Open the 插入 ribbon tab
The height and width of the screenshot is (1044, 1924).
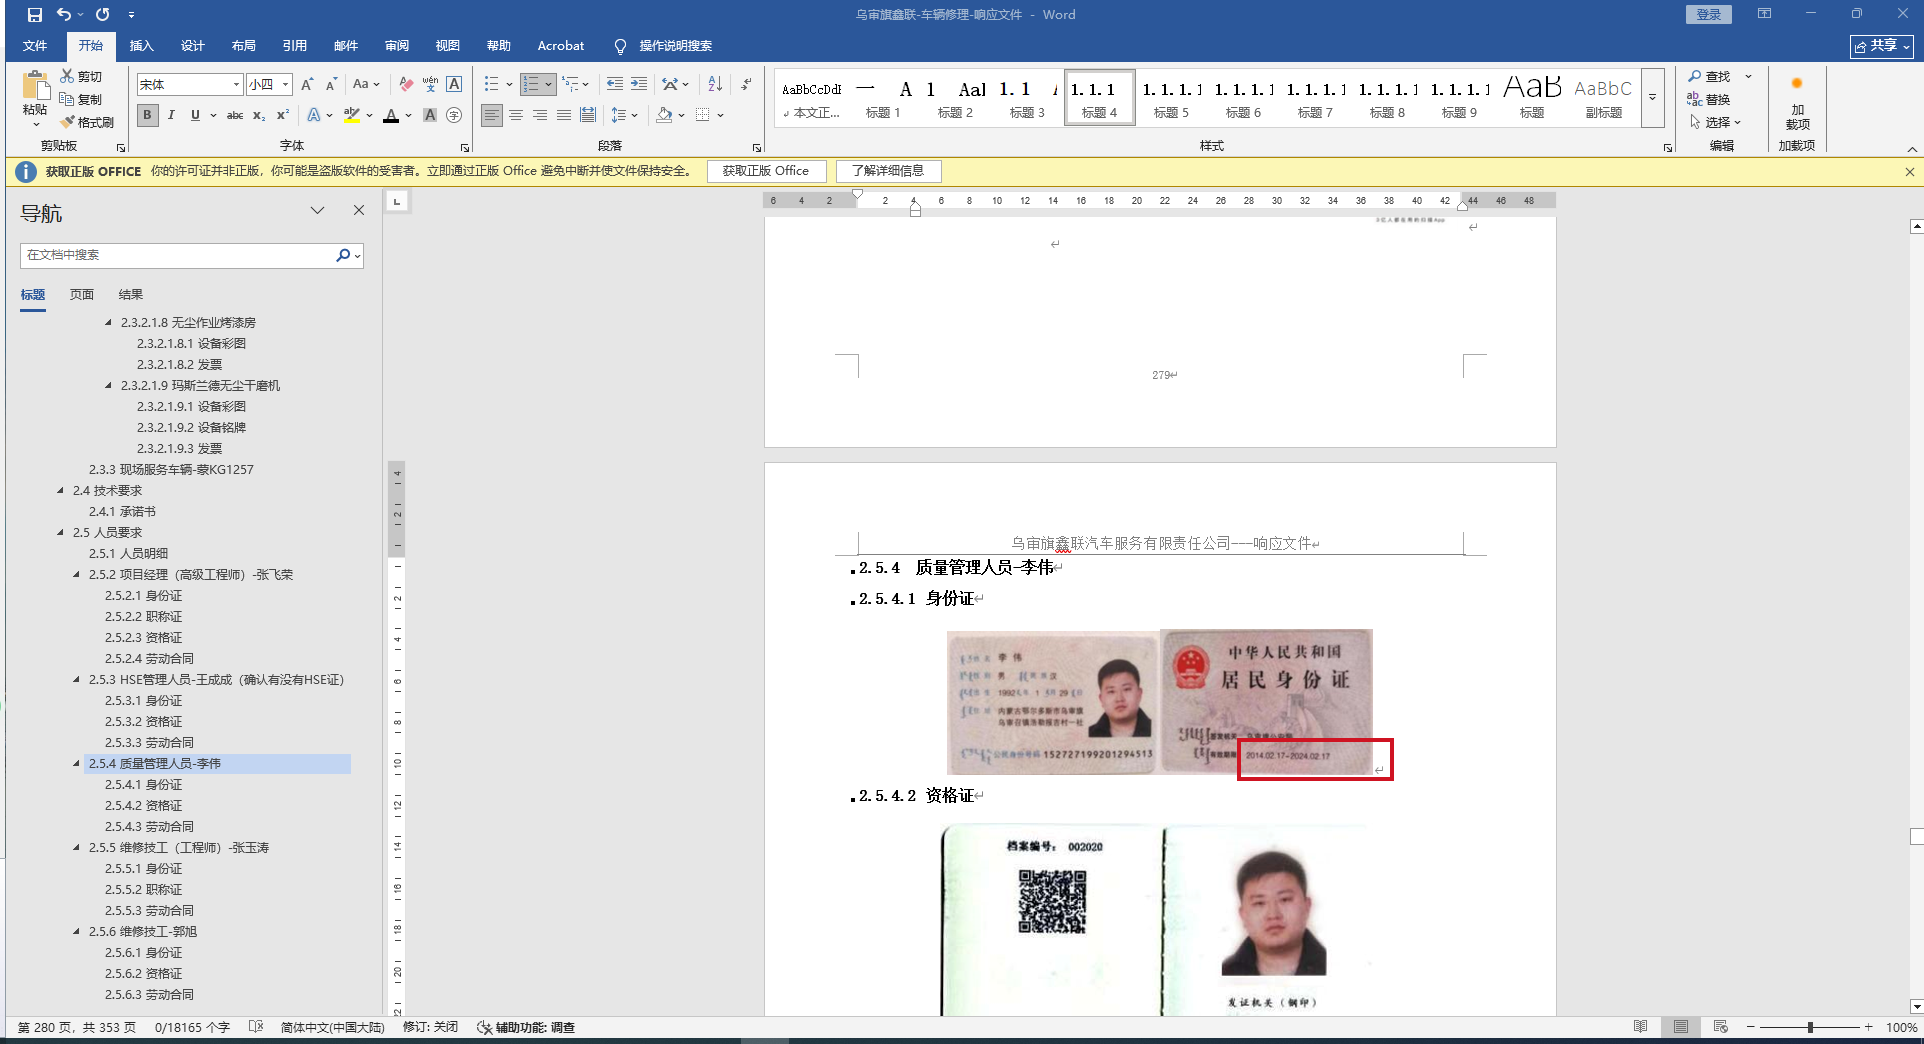(141, 46)
